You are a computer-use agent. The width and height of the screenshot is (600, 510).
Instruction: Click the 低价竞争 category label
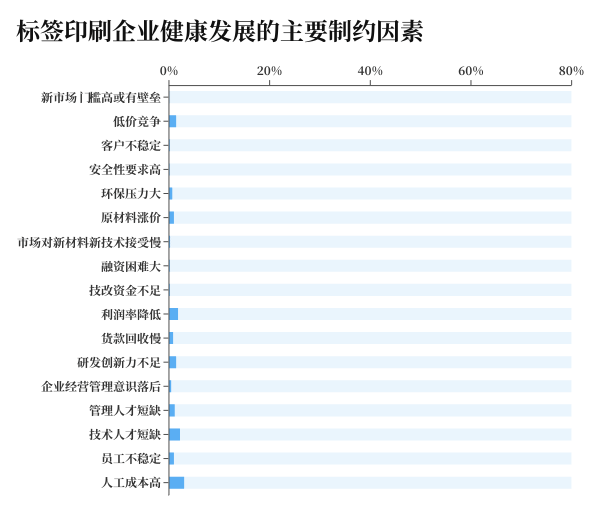point(137,121)
